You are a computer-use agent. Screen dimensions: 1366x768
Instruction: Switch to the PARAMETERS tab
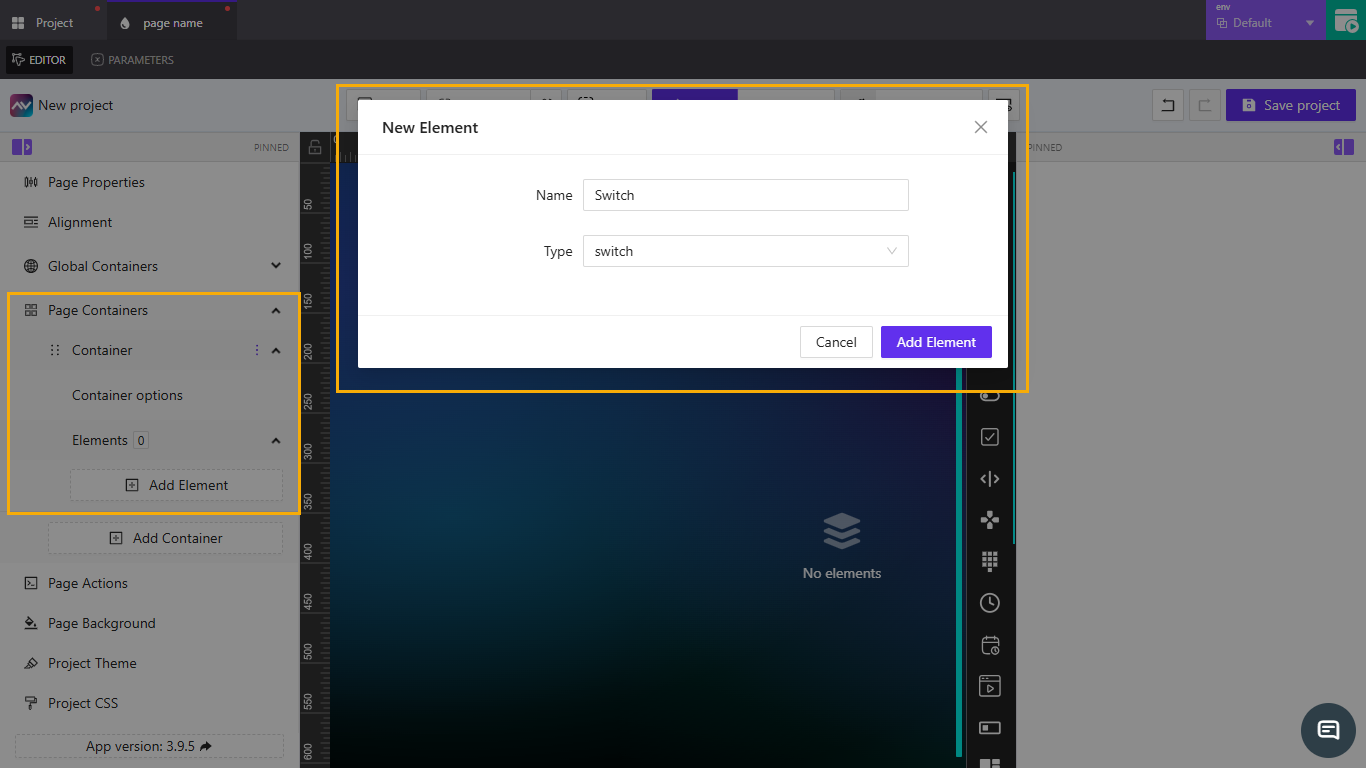tap(132, 60)
